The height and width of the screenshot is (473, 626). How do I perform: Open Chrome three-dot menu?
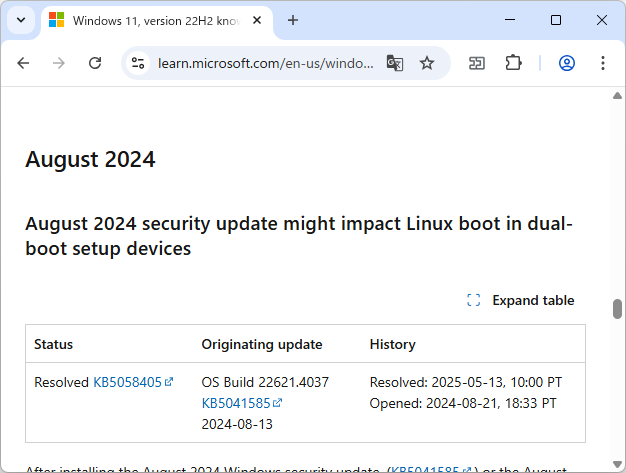tap(603, 63)
